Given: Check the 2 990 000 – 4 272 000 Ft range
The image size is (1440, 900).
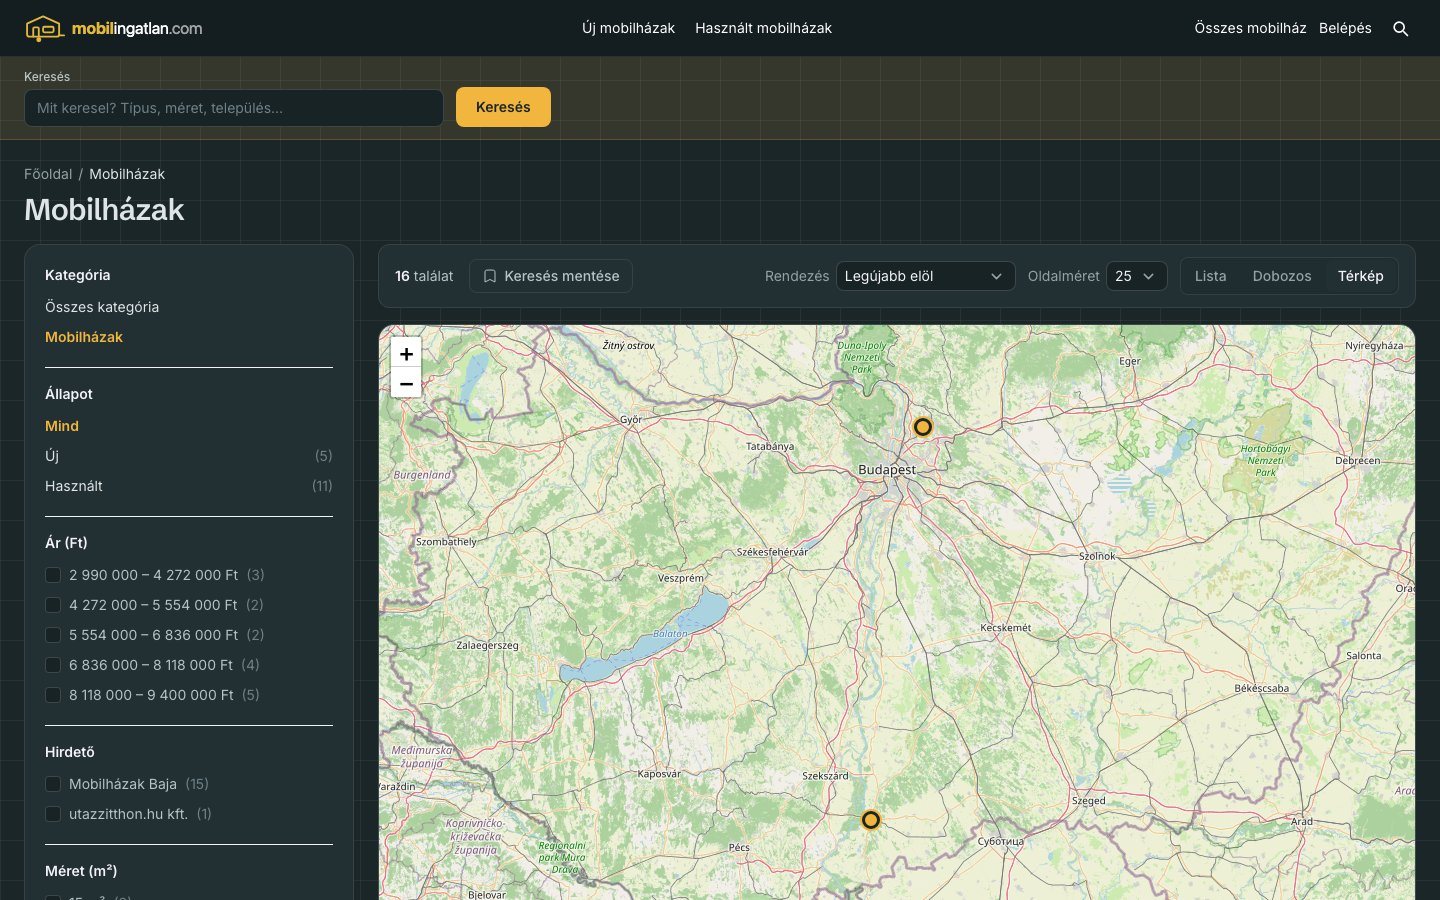Looking at the screenshot, I should pos(53,575).
